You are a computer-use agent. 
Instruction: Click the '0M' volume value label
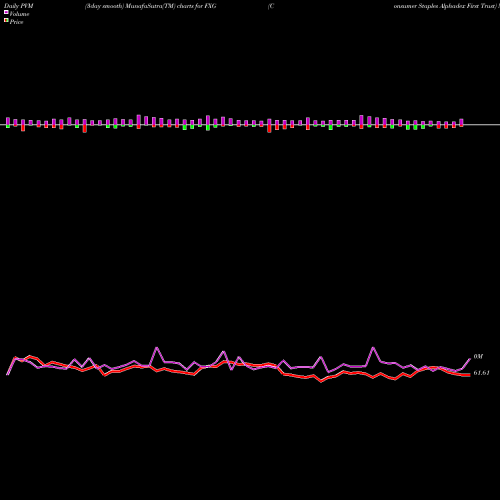pyautogui.click(x=478, y=357)
